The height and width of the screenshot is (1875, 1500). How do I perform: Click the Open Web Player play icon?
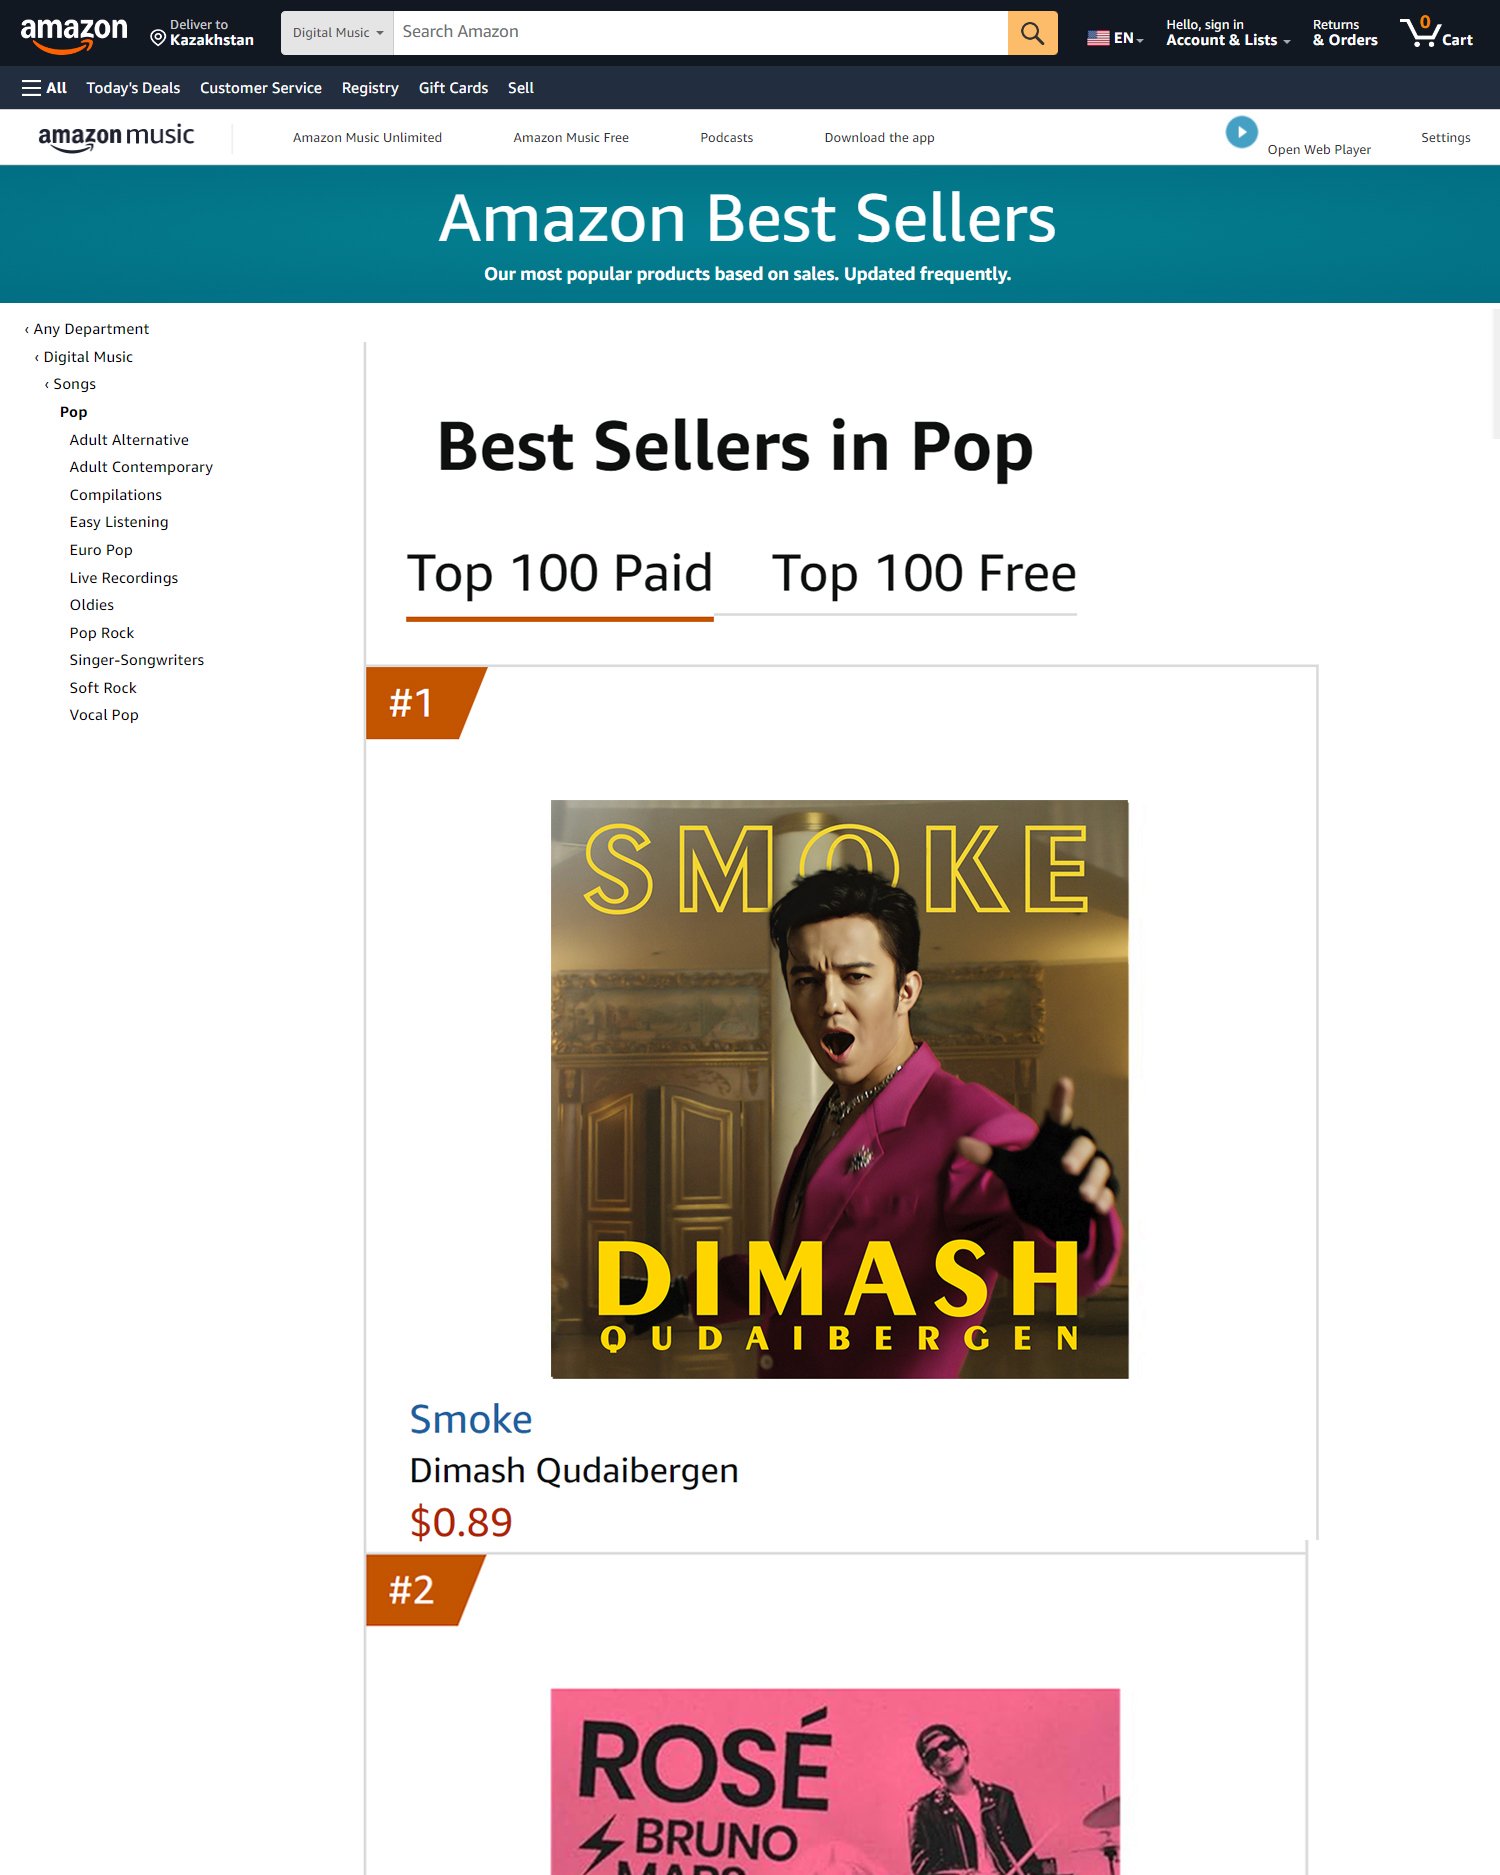click(1241, 132)
